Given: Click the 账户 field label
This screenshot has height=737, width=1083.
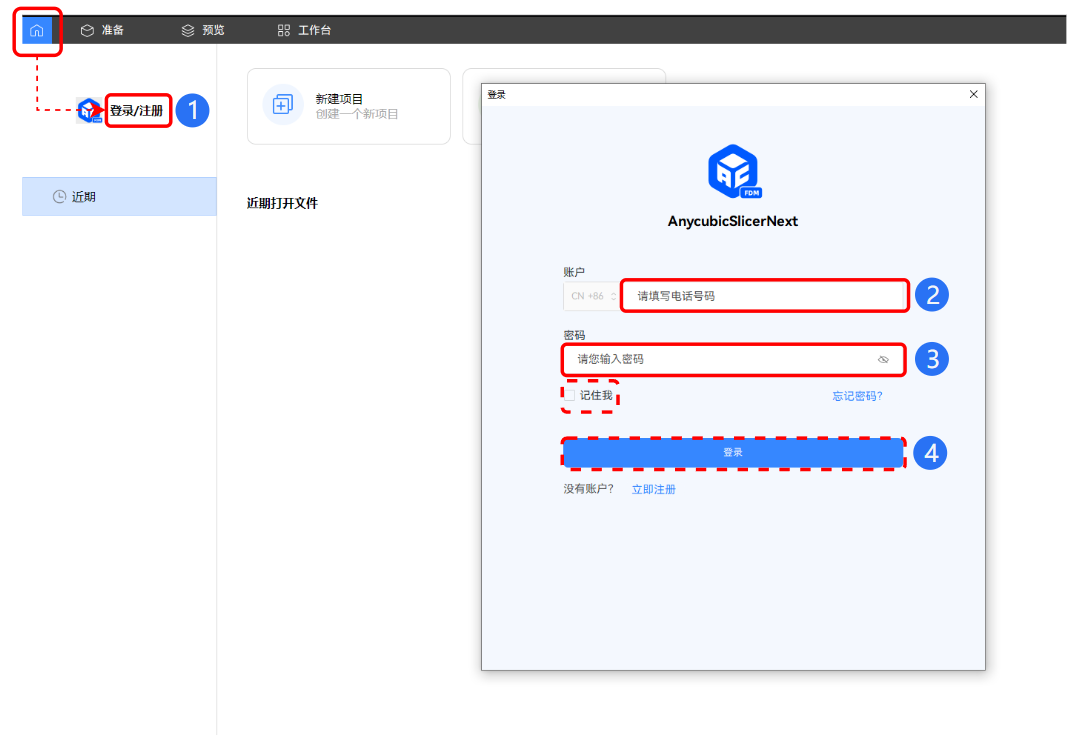Looking at the screenshot, I should tap(574, 272).
